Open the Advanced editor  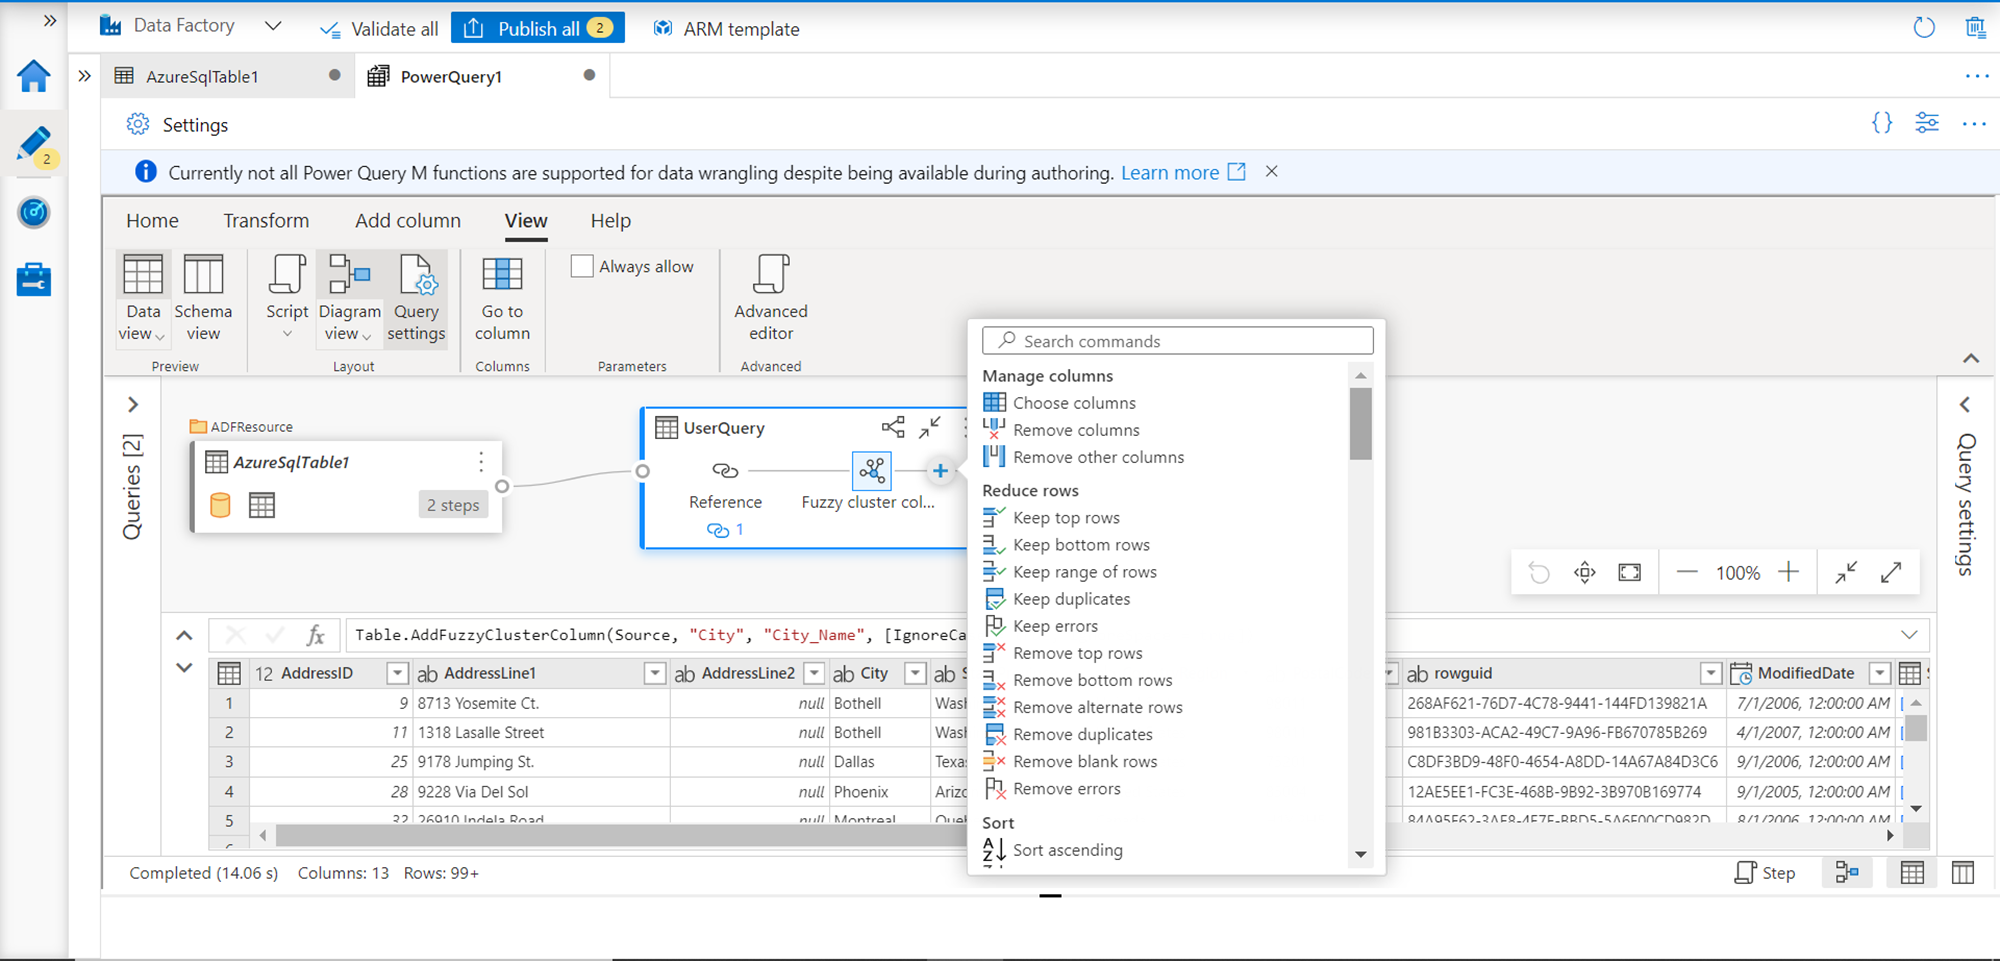tap(770, 297)
